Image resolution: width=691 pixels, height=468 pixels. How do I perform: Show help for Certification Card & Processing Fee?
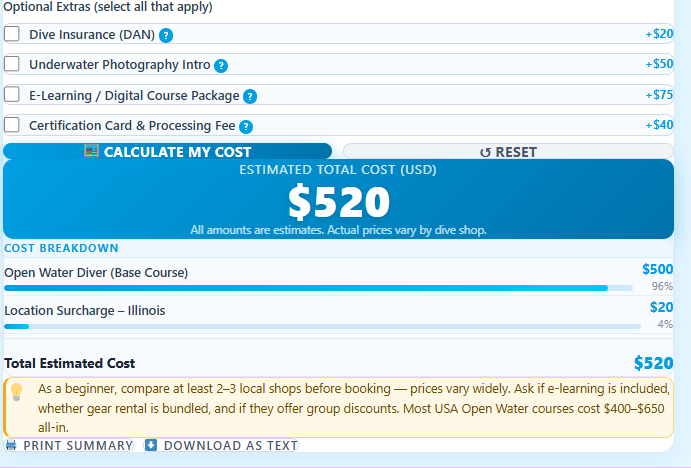pyautogui.click(x=246, y=127)
